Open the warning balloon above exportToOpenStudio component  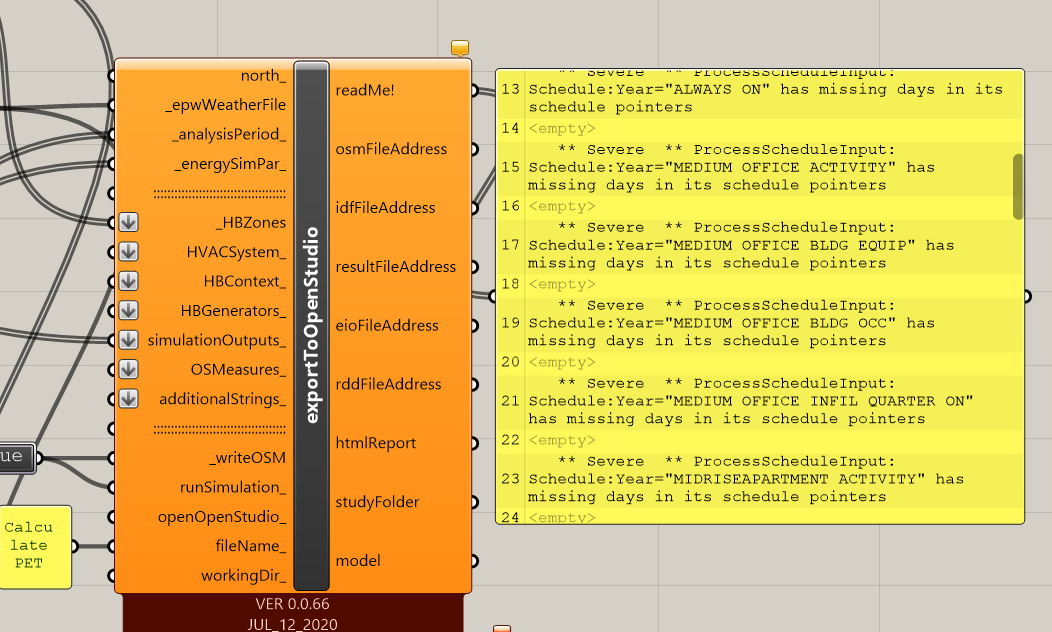click(x=460, y=48)
